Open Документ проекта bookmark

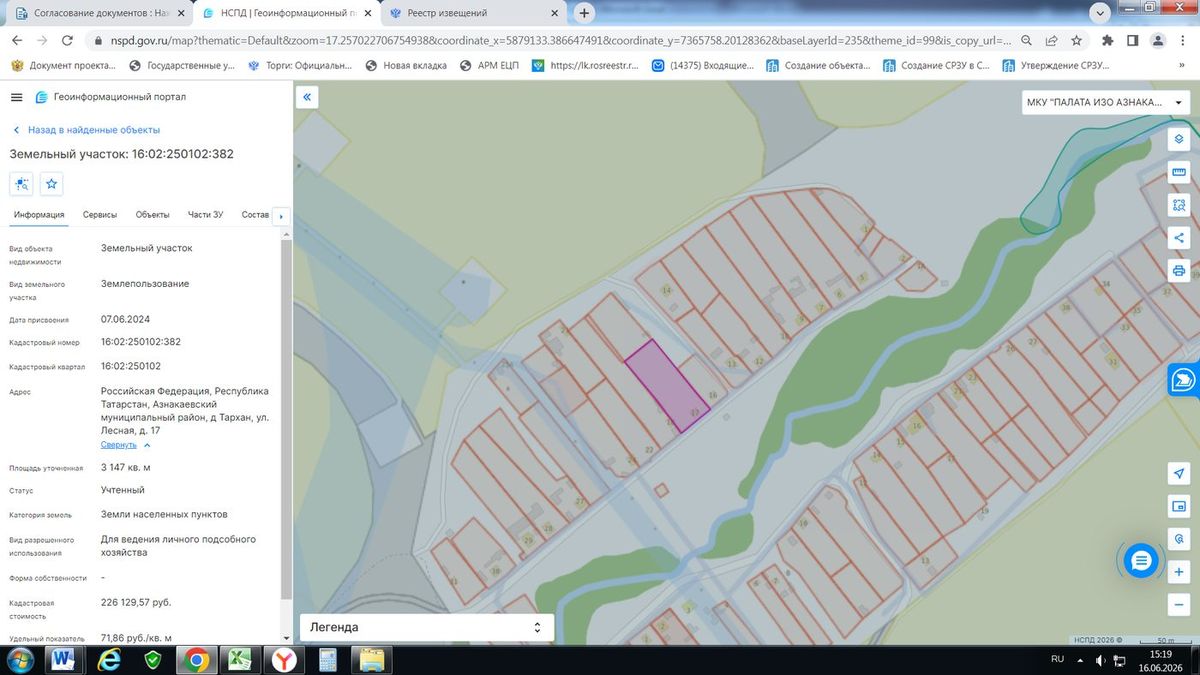pyautogui.click(x=63, y=65)
